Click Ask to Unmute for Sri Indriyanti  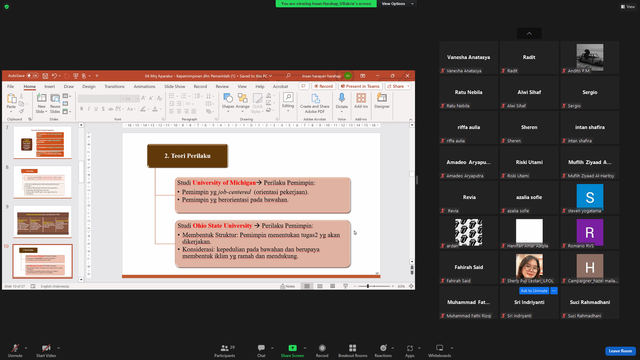[534, 291]
